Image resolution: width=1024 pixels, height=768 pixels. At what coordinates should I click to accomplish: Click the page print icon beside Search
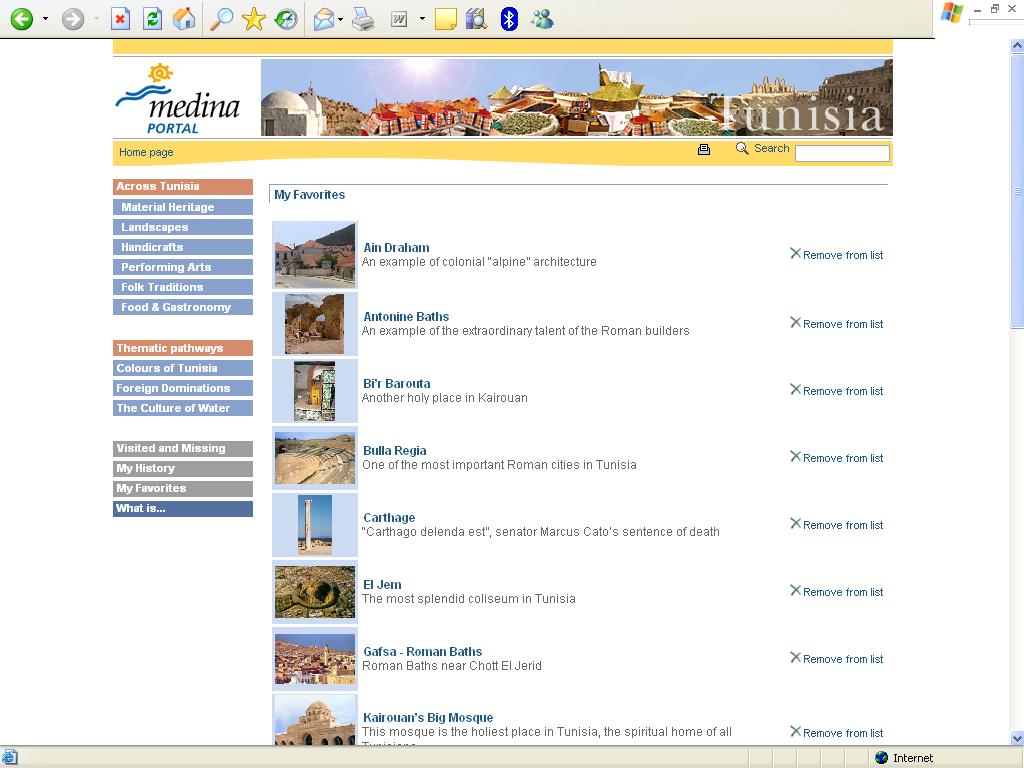pyautogui.click(x=704, y=150)
